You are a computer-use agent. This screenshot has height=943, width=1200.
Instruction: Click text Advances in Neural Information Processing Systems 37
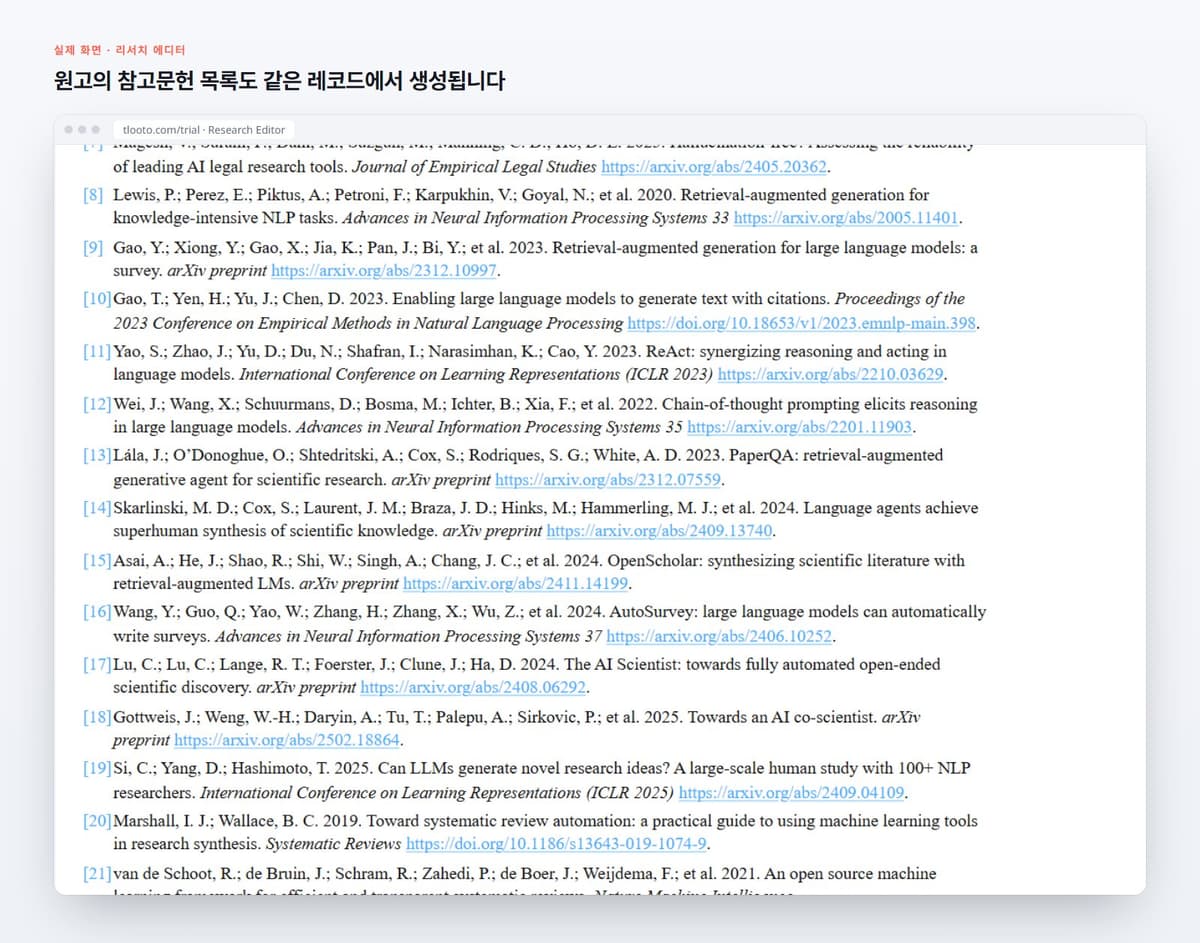point(409,636)
